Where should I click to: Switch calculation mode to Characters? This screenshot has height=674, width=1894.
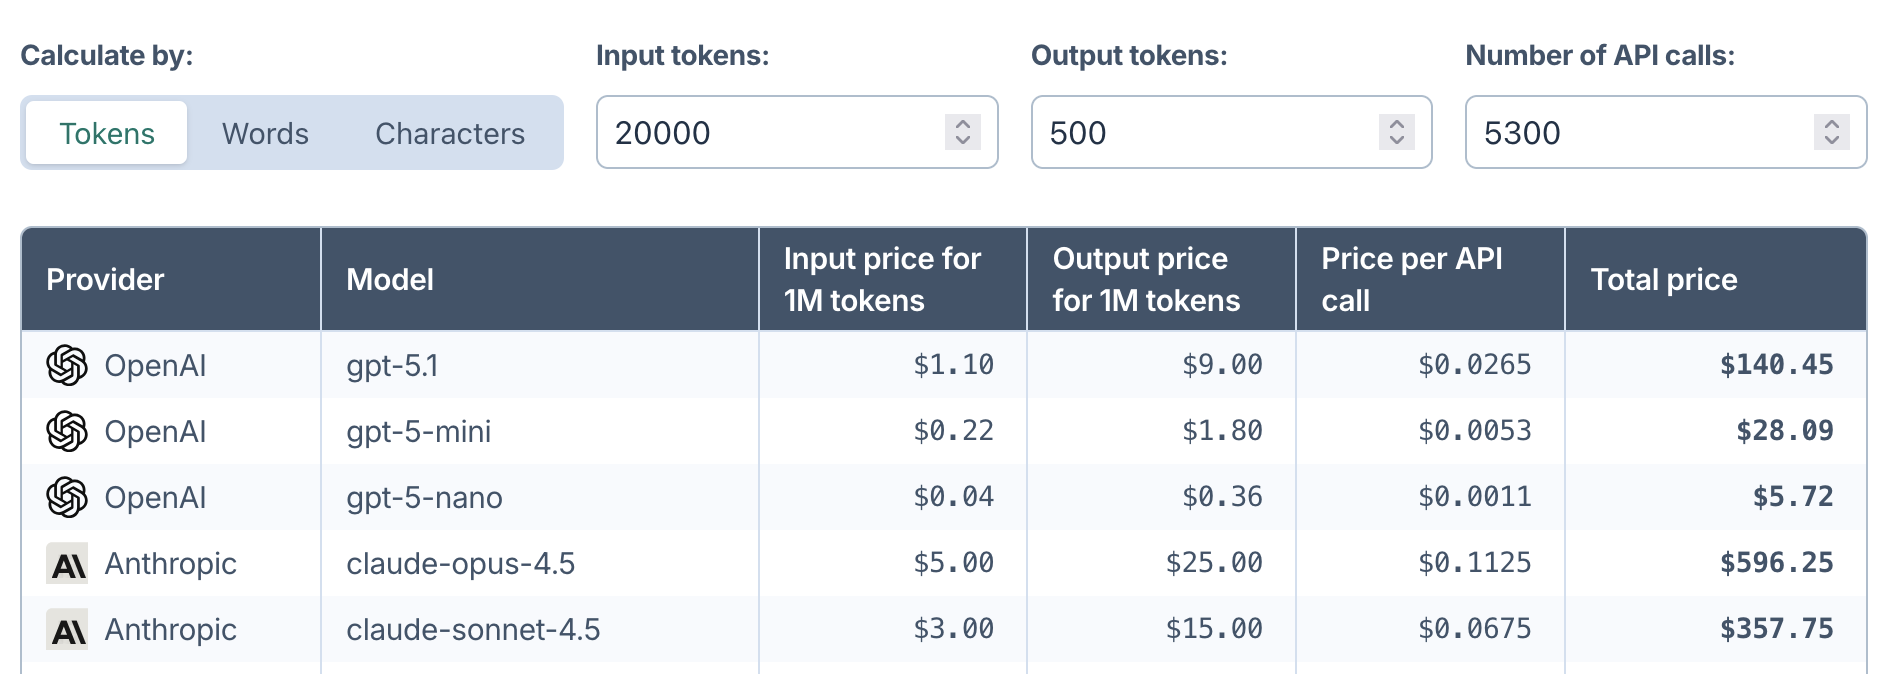tap(450, 133)
